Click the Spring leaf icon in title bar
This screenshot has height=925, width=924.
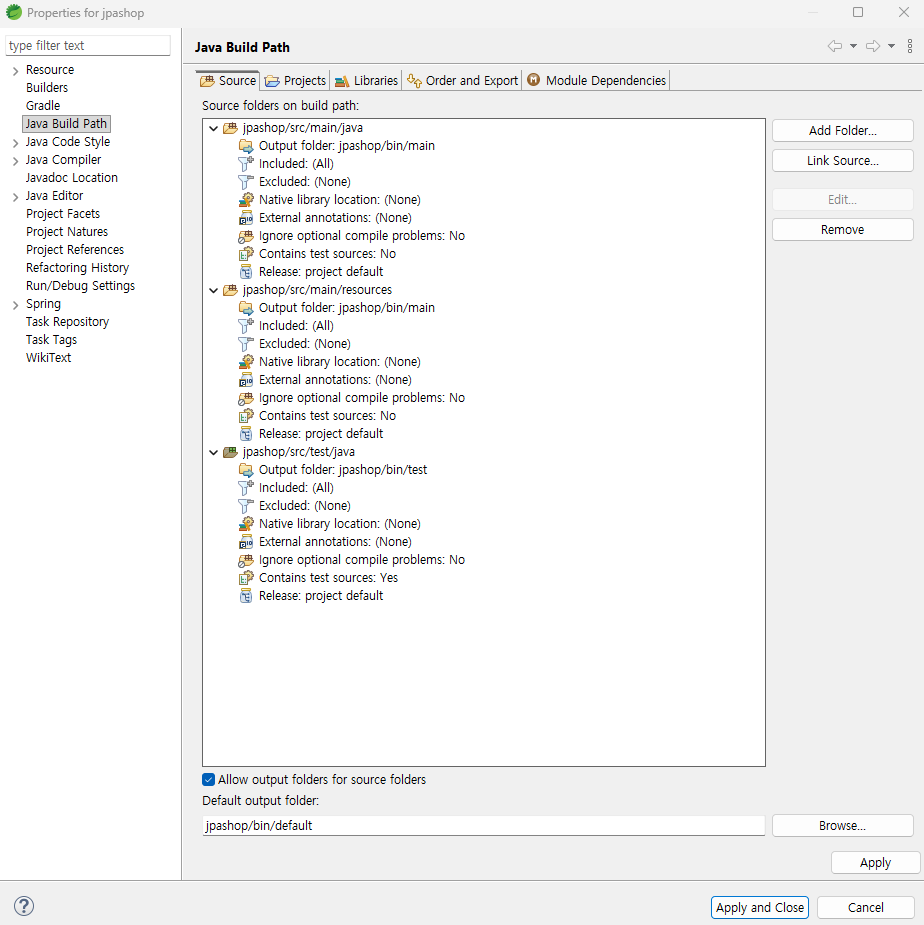pyautogui.click(x=14, y=12)
